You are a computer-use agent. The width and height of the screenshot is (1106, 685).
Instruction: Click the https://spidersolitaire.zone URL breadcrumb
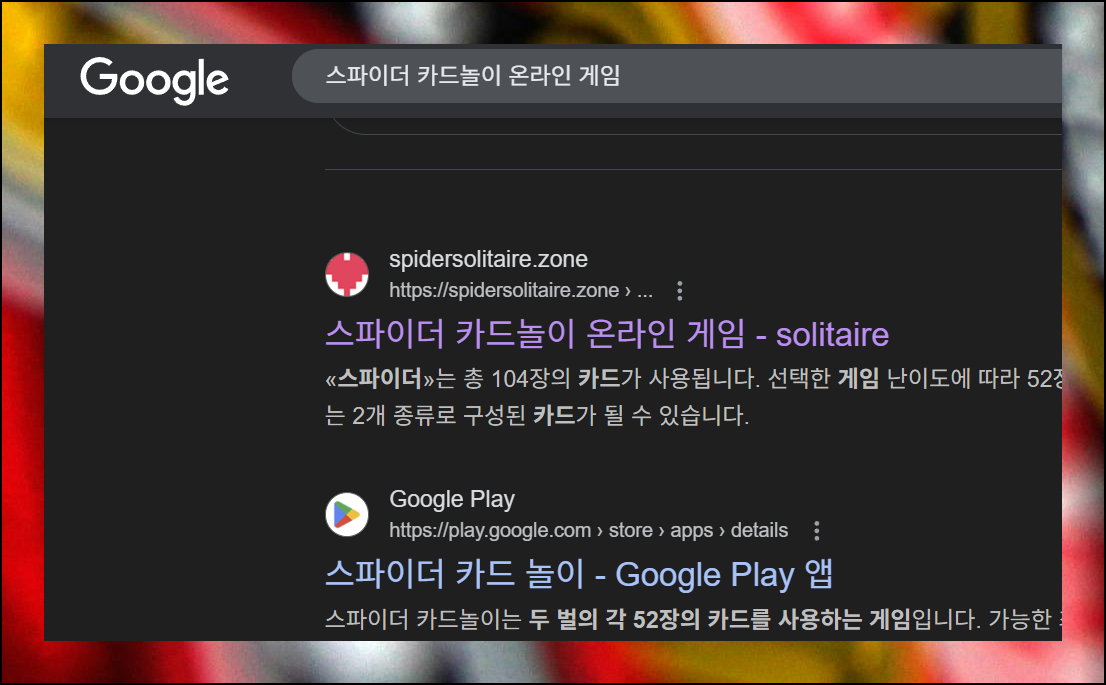(521, 291)
